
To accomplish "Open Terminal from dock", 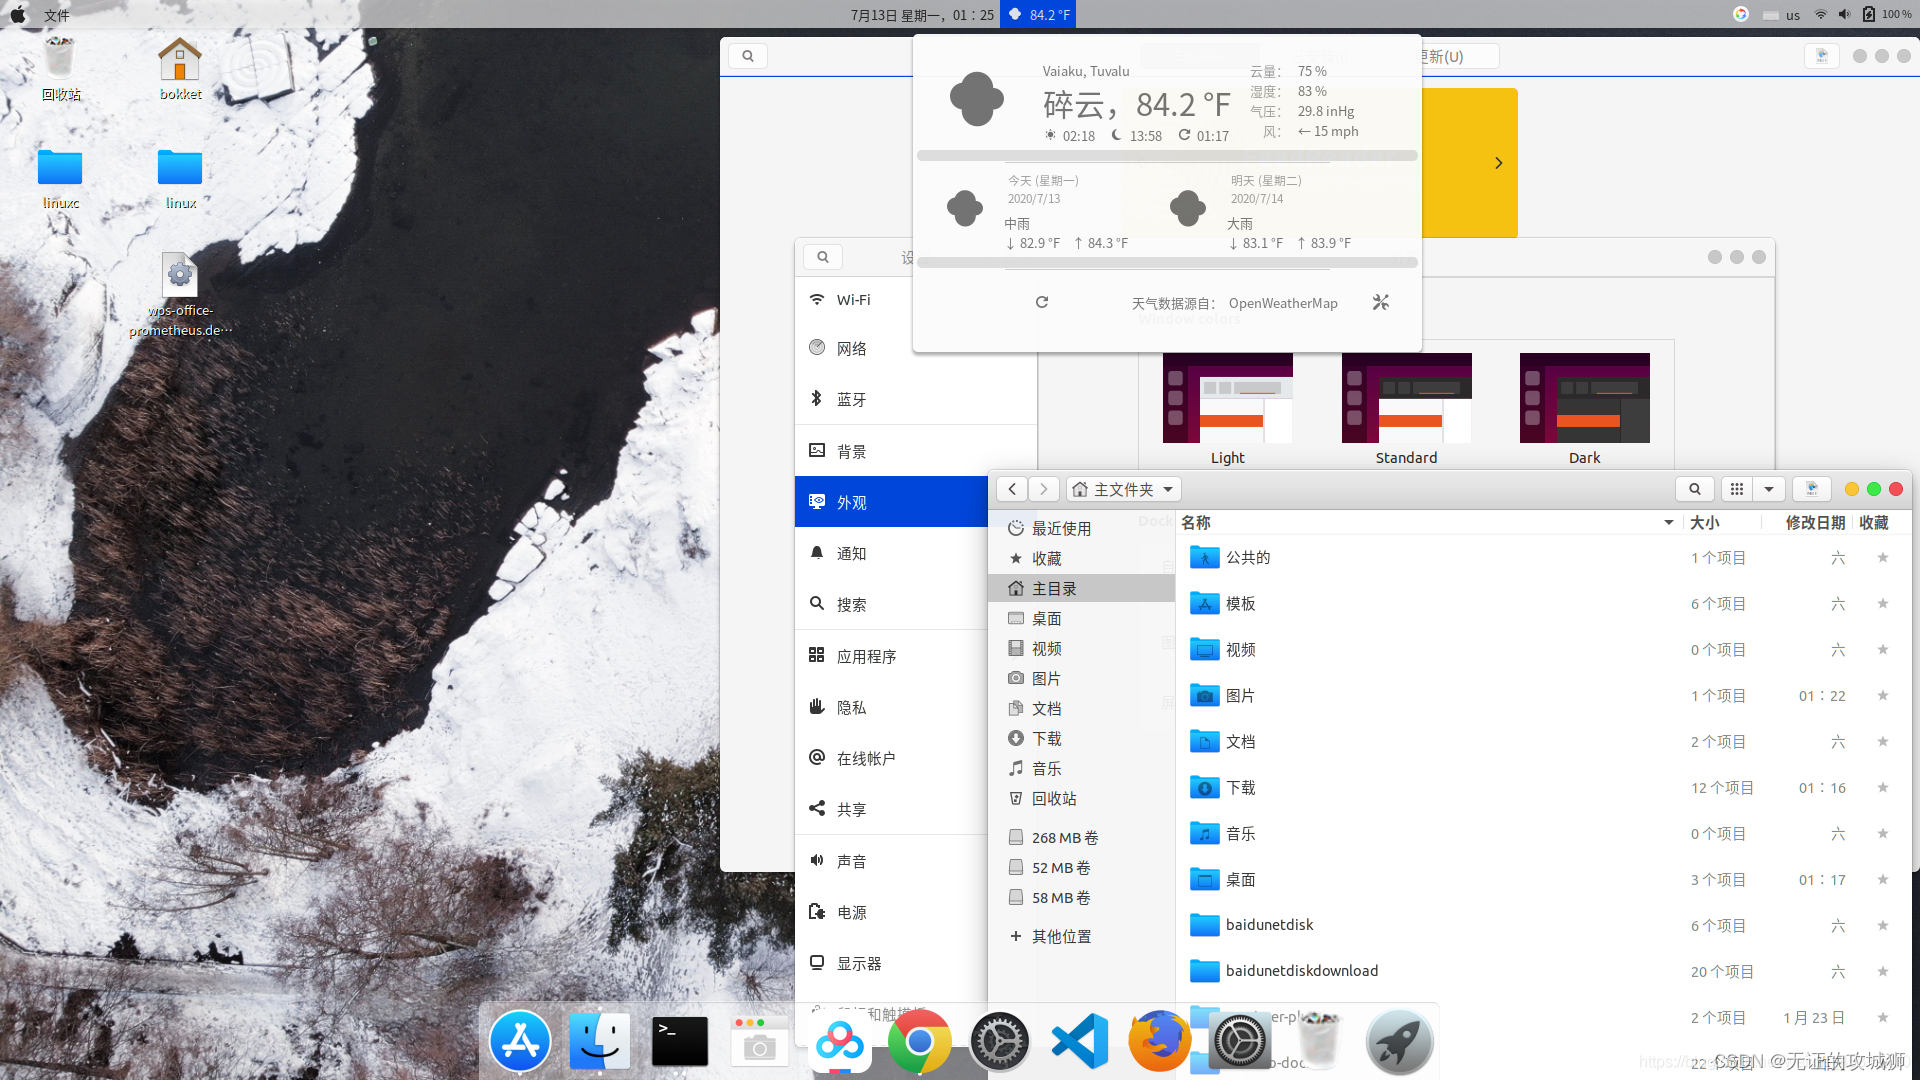I will coord(680,1041).
